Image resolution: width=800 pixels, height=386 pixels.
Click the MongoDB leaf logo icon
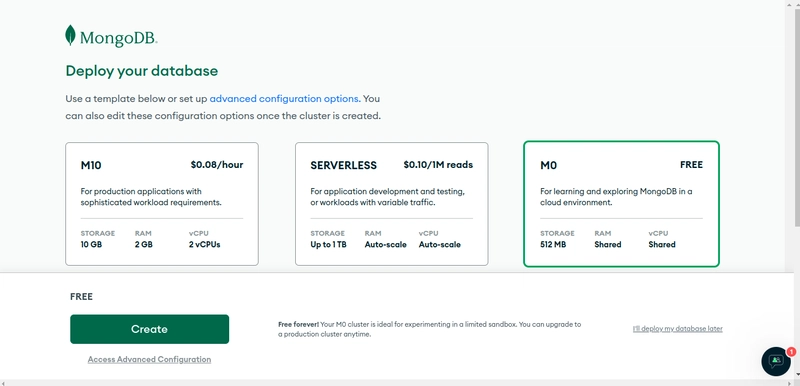coord(70,36)
